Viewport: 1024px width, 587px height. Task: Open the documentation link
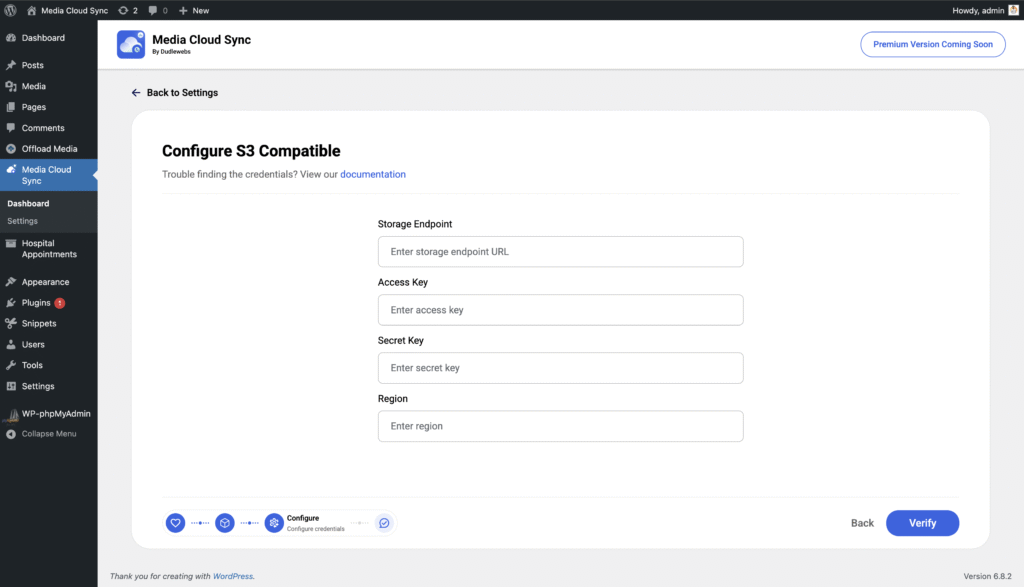[x=373, y=174]
